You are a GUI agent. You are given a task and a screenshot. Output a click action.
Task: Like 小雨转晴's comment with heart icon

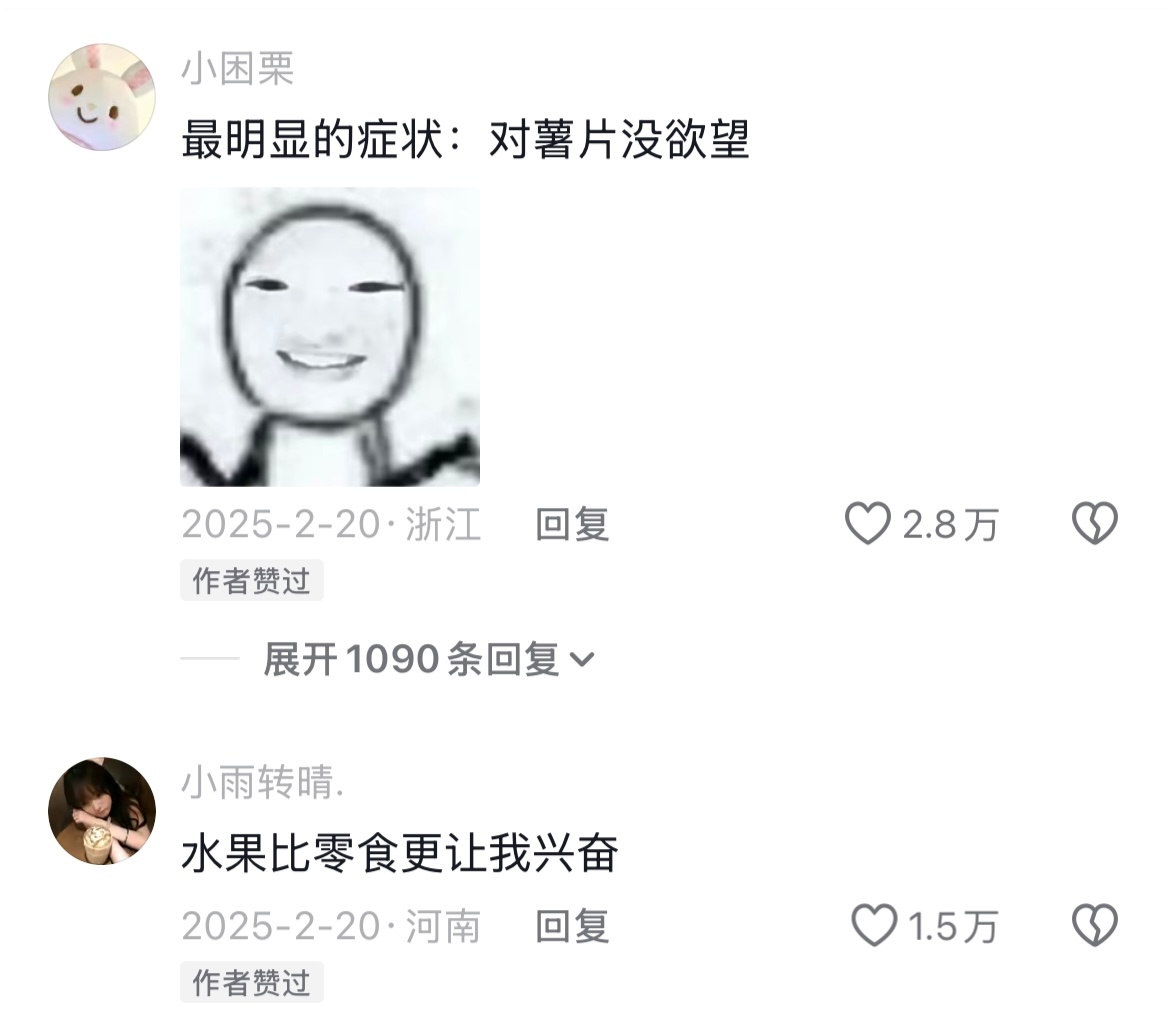point(874,925)
